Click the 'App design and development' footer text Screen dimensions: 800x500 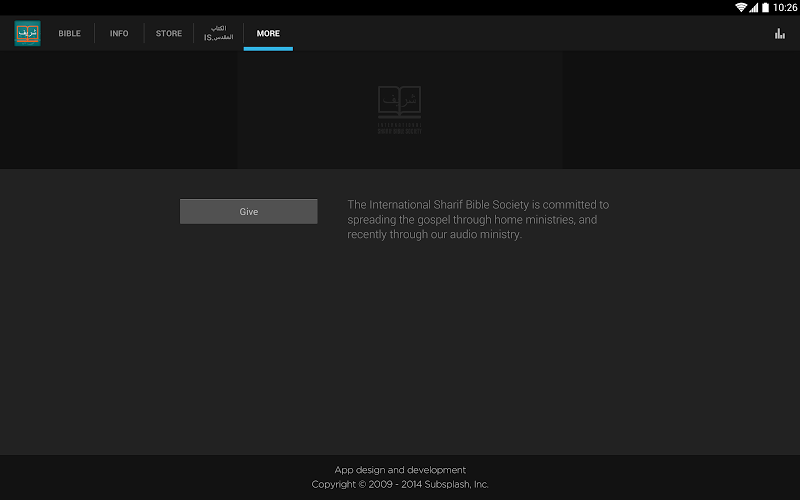[x=400, y=469]
